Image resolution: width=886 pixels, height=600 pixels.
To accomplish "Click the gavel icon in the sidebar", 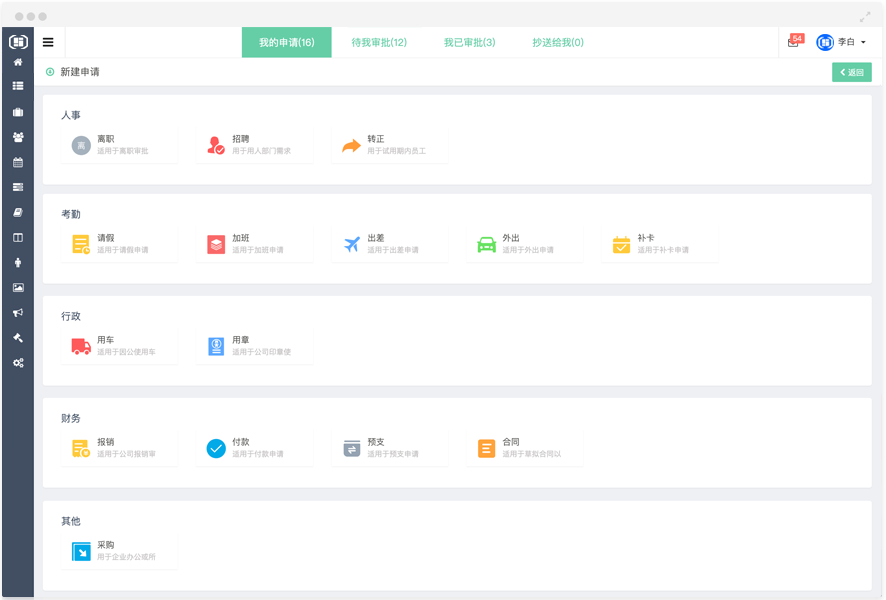I will [17, 337].
